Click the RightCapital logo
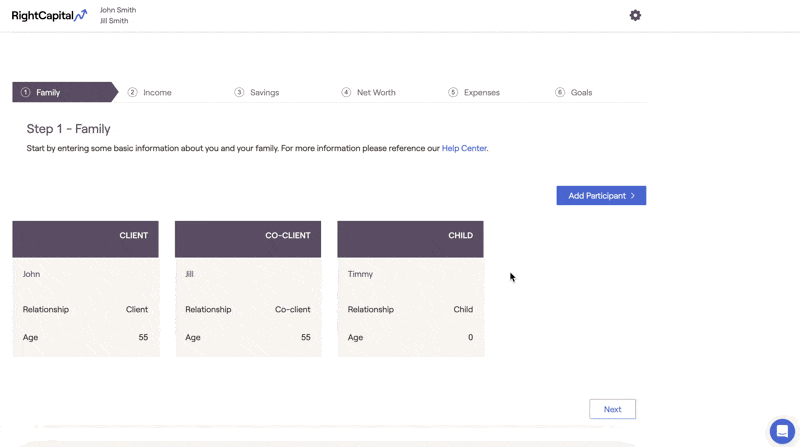Screen dimensions: 800x447 pyautogui.click(x=49, y=15)
